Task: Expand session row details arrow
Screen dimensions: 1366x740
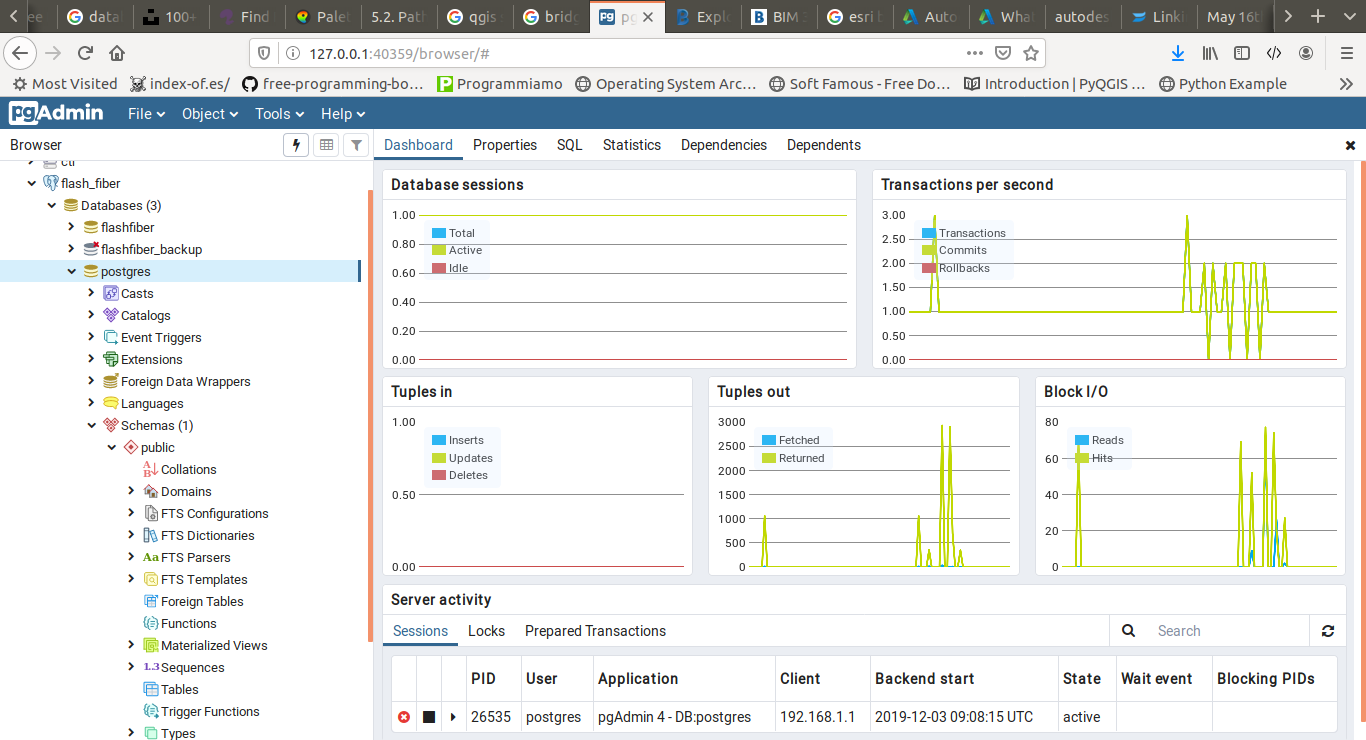Action: coord(453,717)
